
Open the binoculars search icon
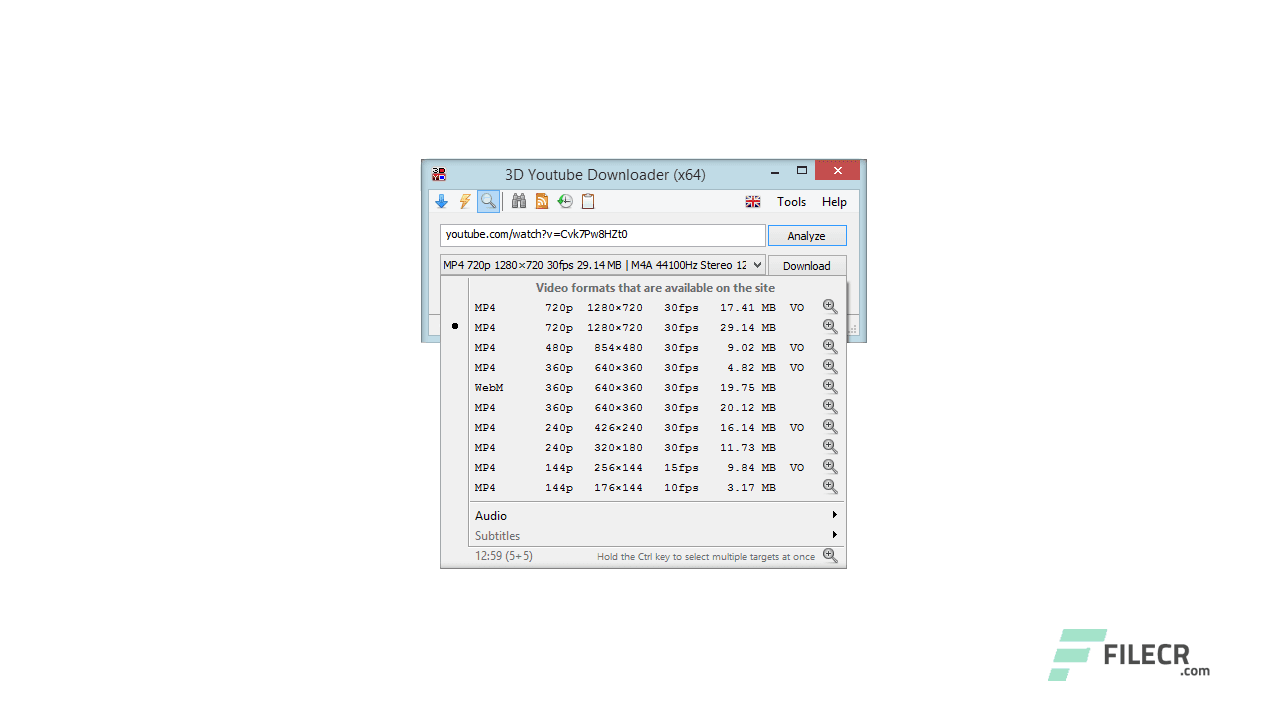click(x=518, y=201)
